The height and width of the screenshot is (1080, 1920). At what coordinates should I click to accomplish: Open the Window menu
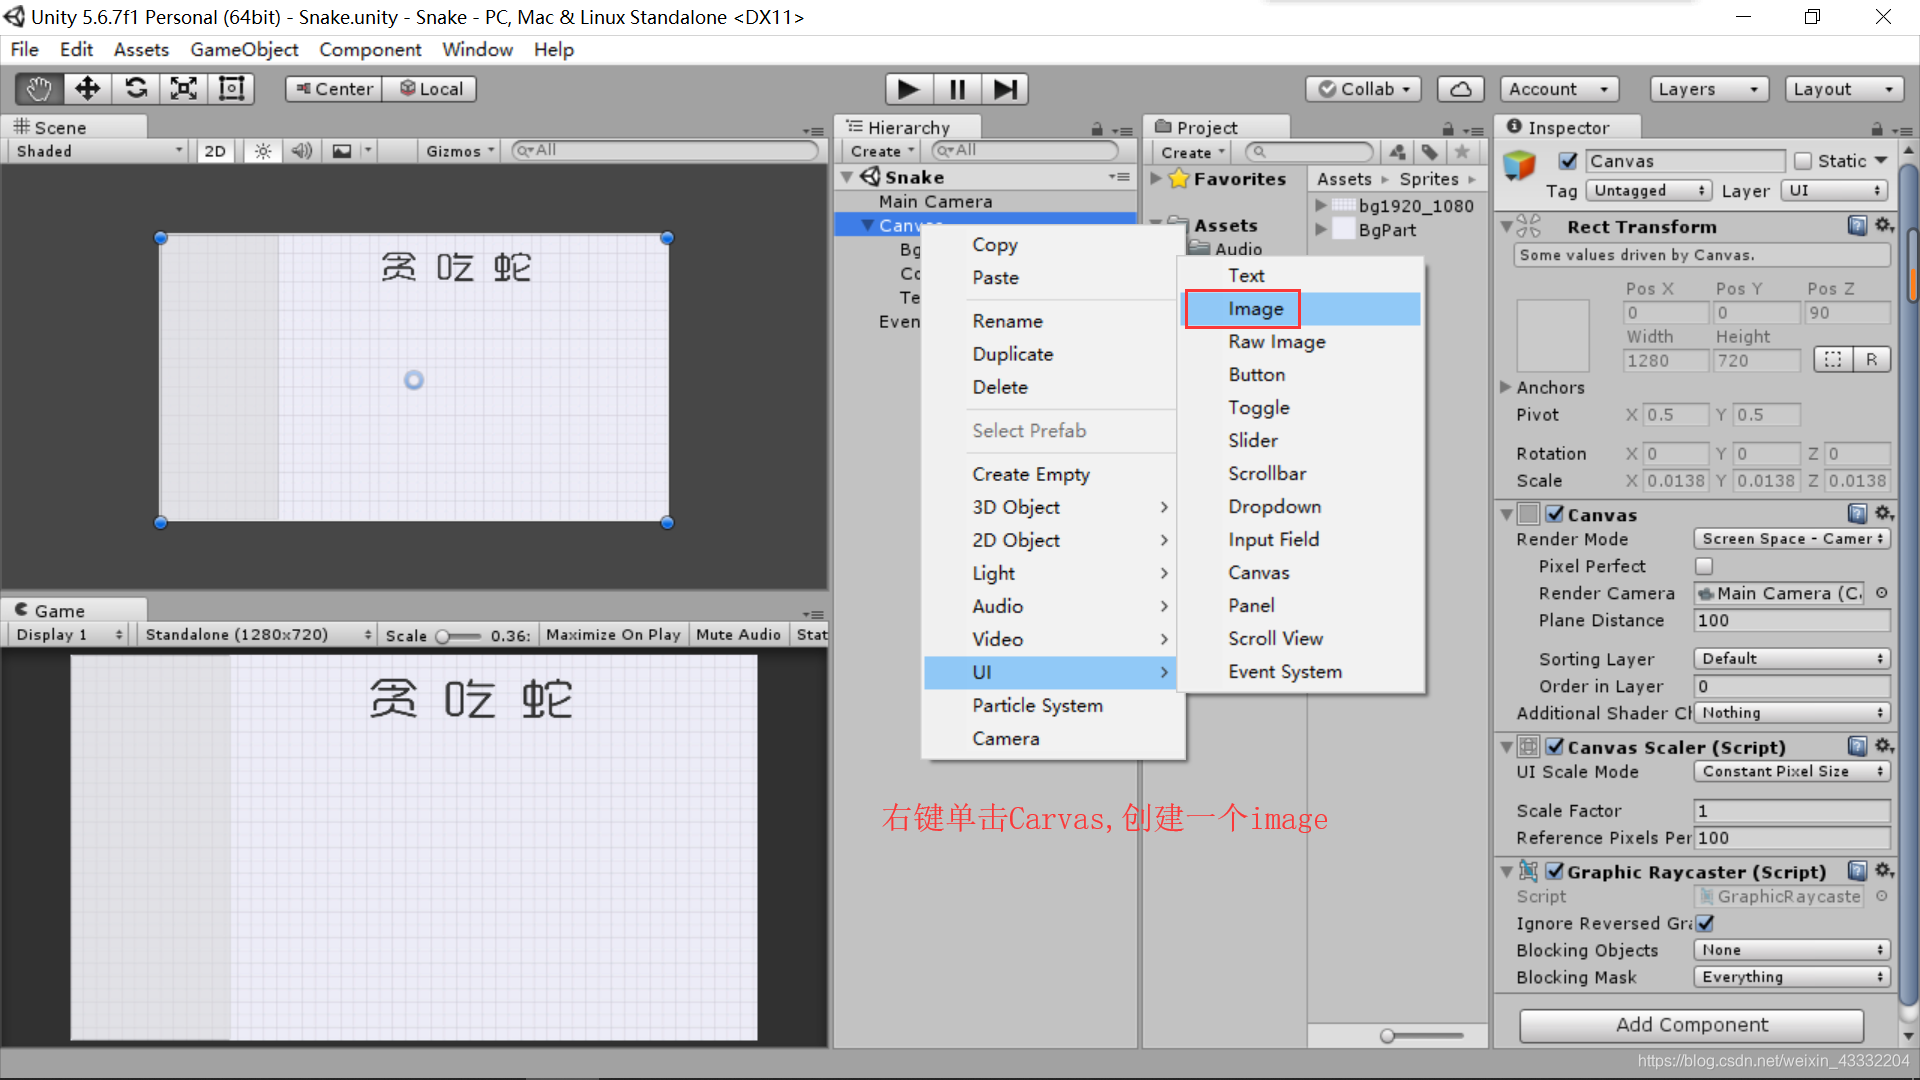point(477,50)
